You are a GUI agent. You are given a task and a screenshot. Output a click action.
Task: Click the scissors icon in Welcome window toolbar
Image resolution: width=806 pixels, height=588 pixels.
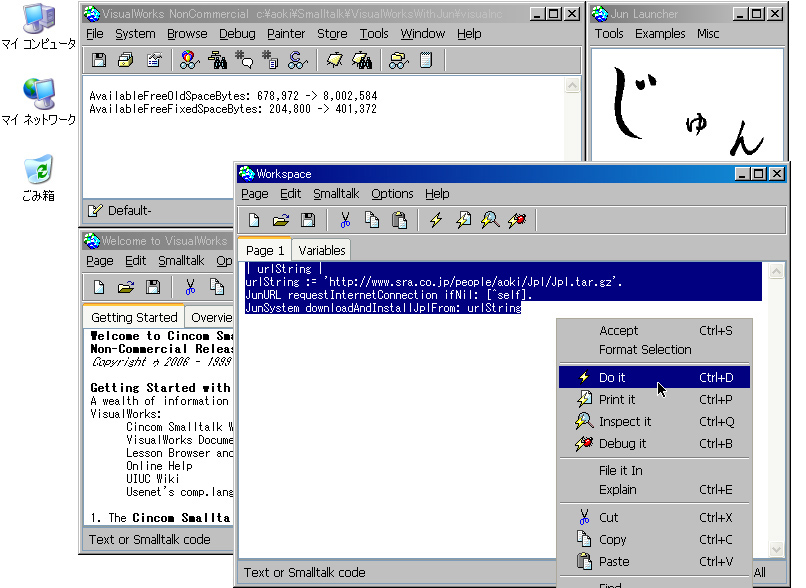(190, 287)
